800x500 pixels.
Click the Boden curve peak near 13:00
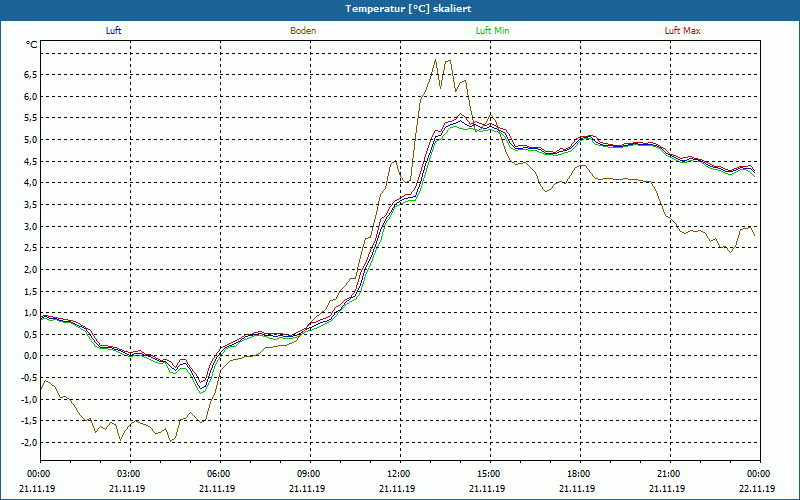tap(435, 60)
